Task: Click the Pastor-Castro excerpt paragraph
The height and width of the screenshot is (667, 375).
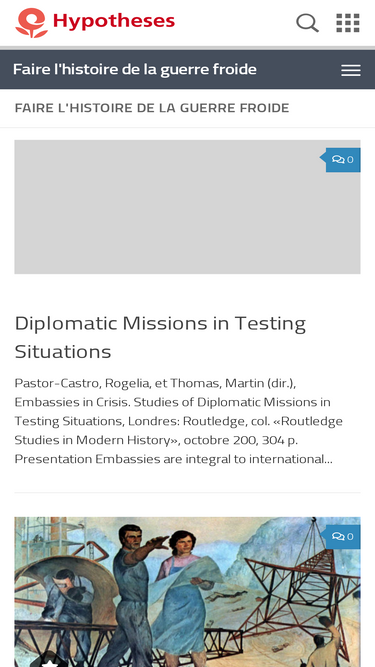Action: point(179,421)
